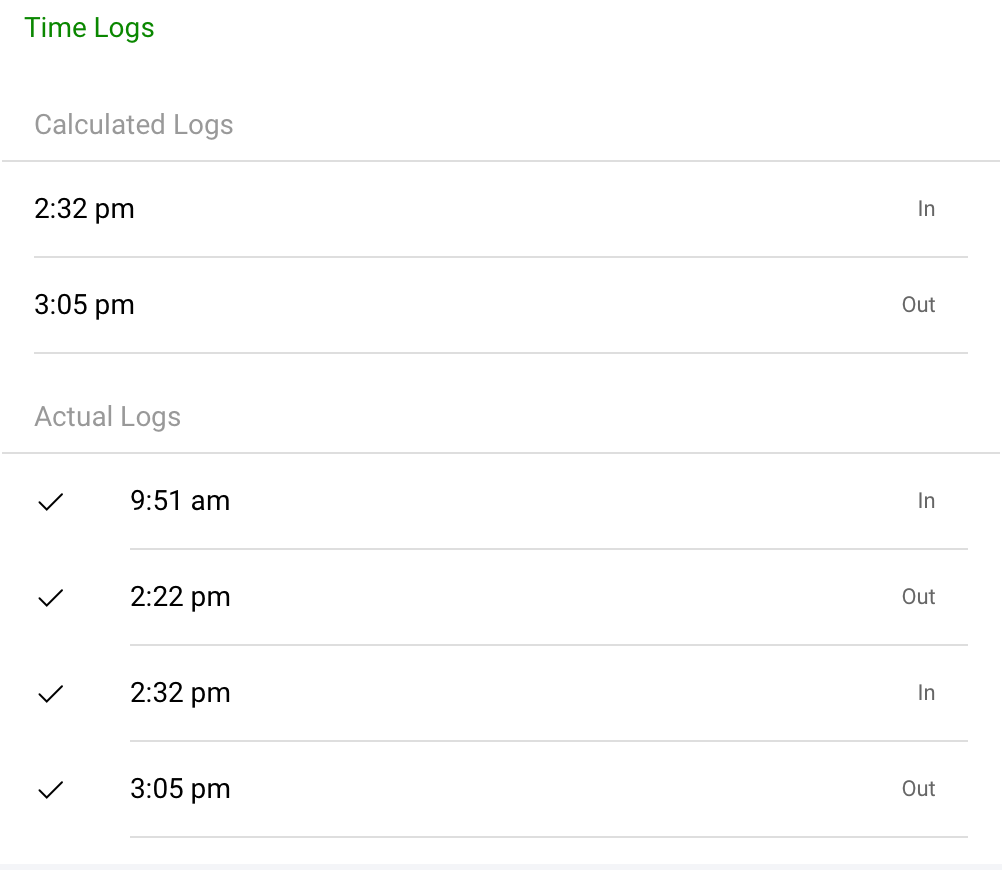The height and width of the screenshot is (870, 1002).
Task: Click the checkmark beside Actual Logs 3:05 pm
Action: pyautogui.click(x=50, y=790)
